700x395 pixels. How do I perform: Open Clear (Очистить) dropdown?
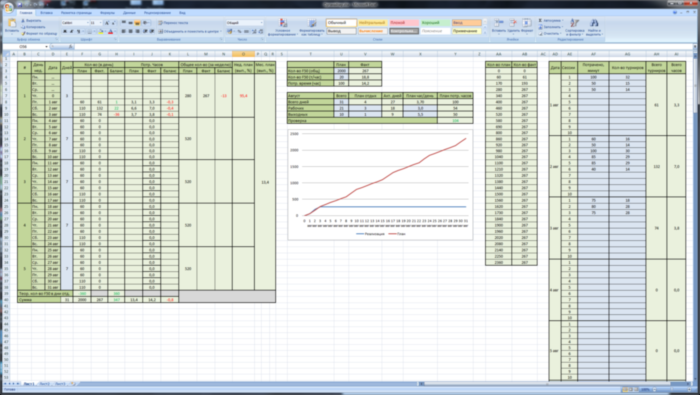click(550, 33)
